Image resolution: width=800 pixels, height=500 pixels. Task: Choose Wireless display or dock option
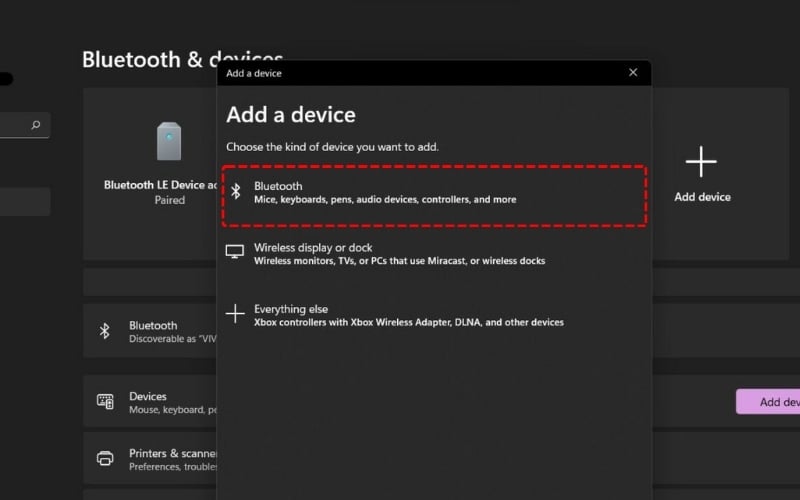click(434, 254)
